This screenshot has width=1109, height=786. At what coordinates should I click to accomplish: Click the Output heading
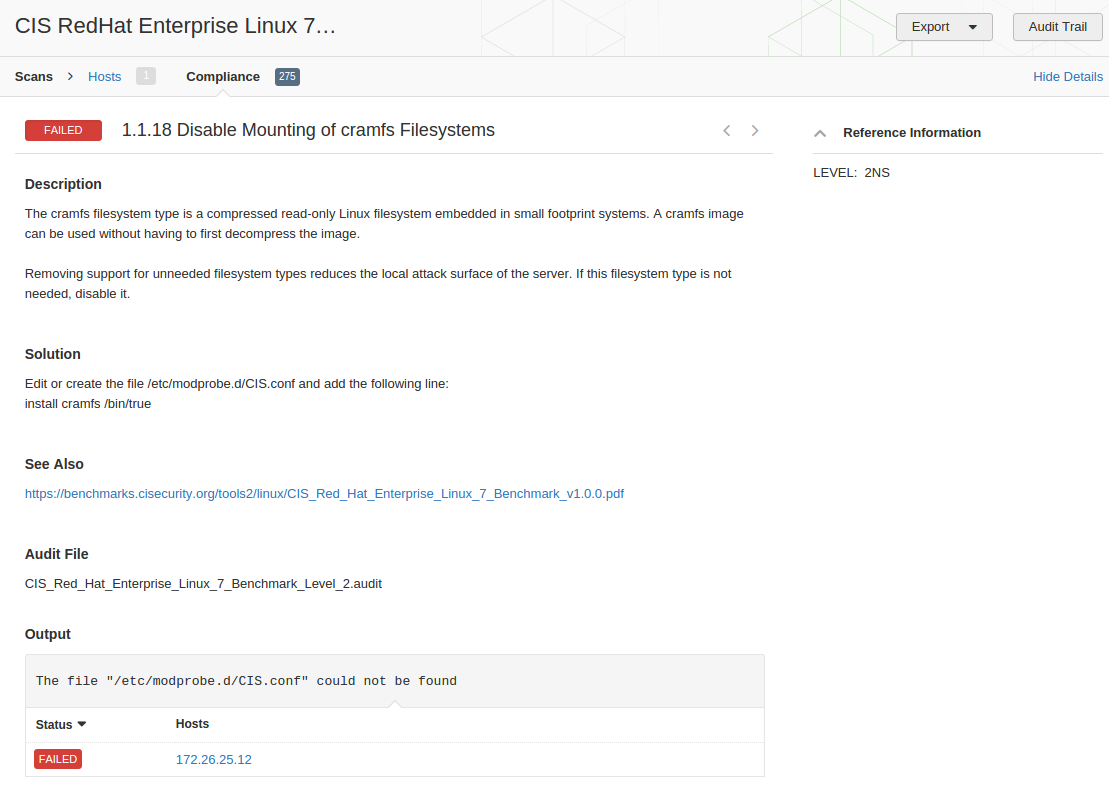point(47,634)
